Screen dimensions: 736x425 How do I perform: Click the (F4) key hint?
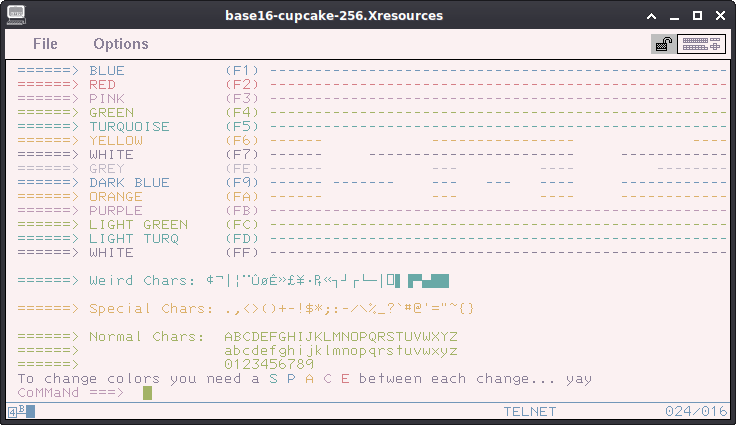(x=242, y=113)
